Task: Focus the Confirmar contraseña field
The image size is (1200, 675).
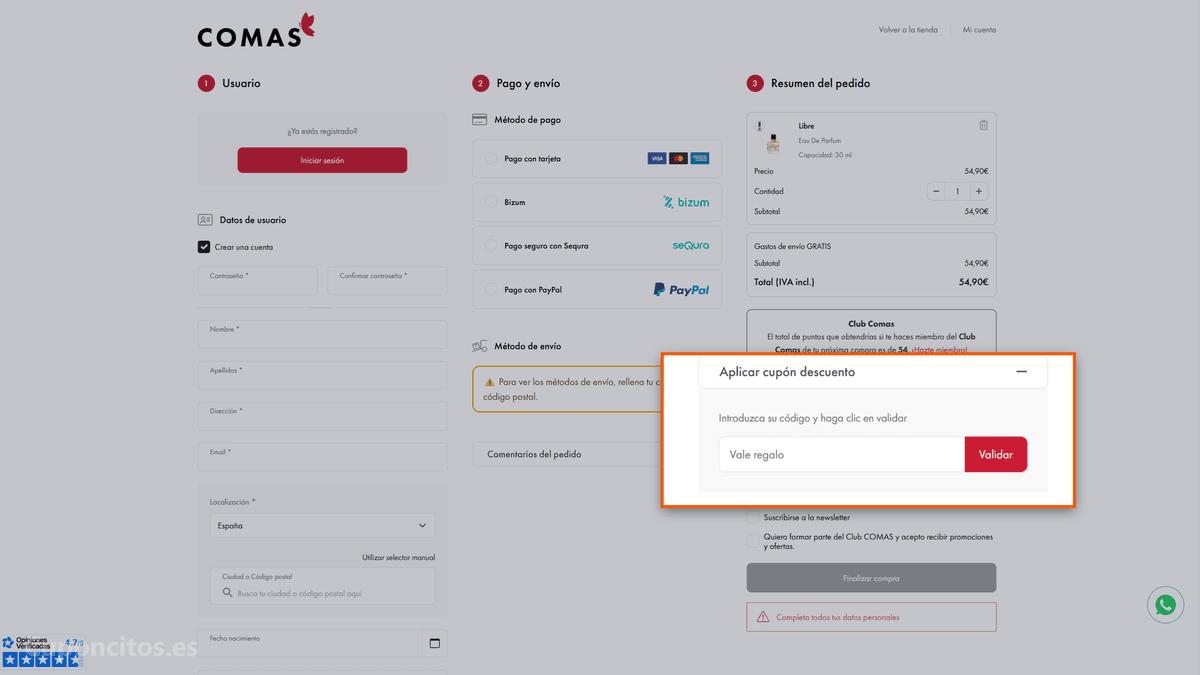Action: click(x=387, y=280)
